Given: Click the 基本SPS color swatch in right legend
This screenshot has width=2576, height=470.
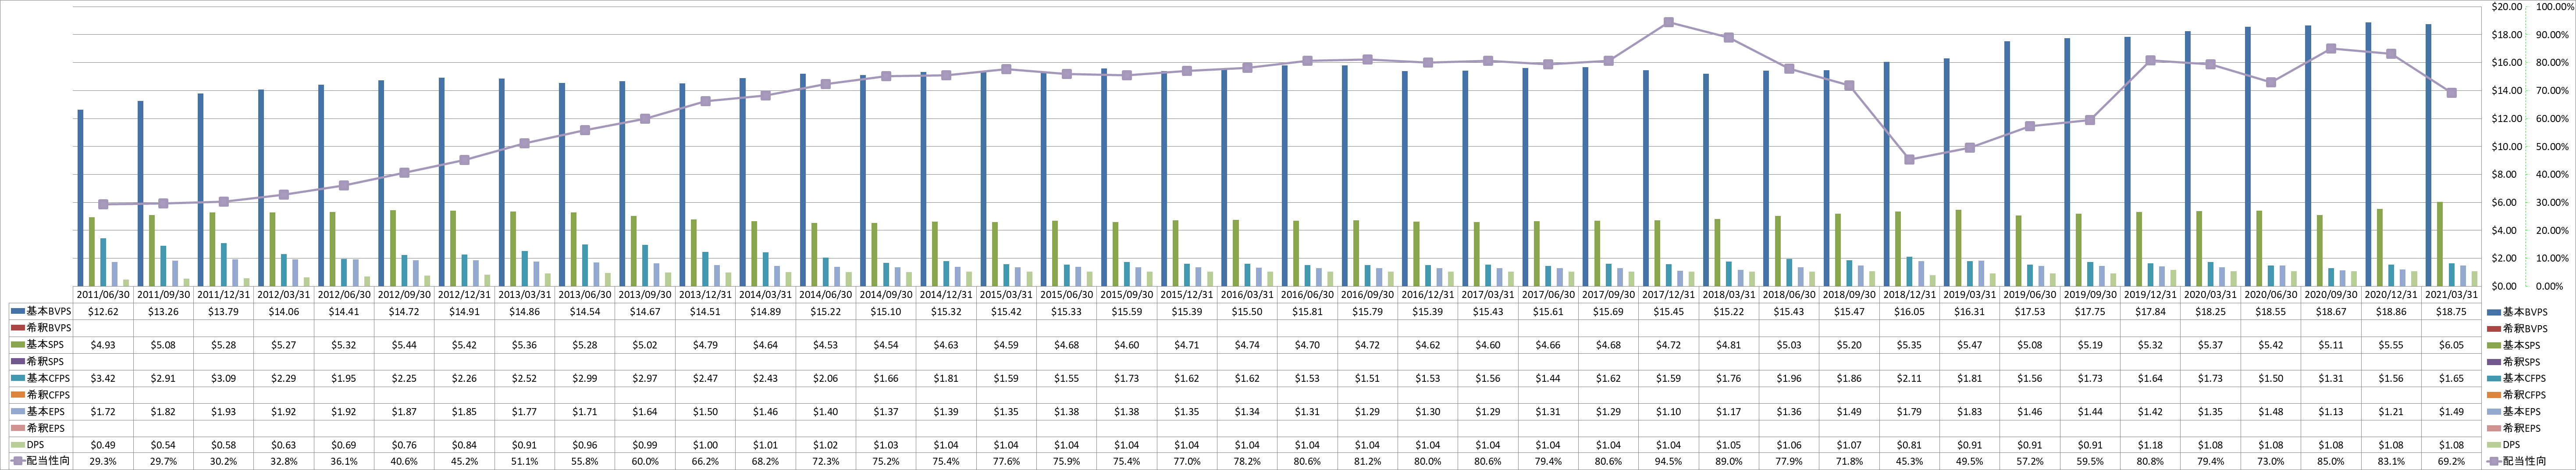Looking at the screenshot, I should [2493, 345].
